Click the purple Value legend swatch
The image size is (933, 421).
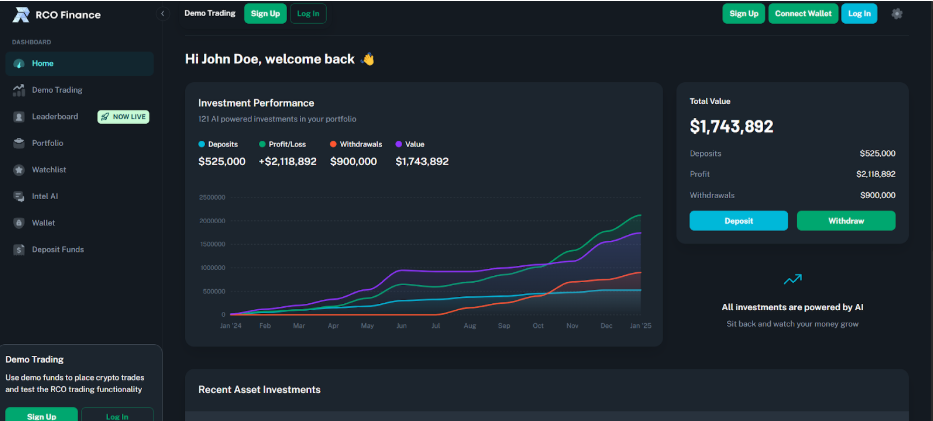[x=400, y=145]
